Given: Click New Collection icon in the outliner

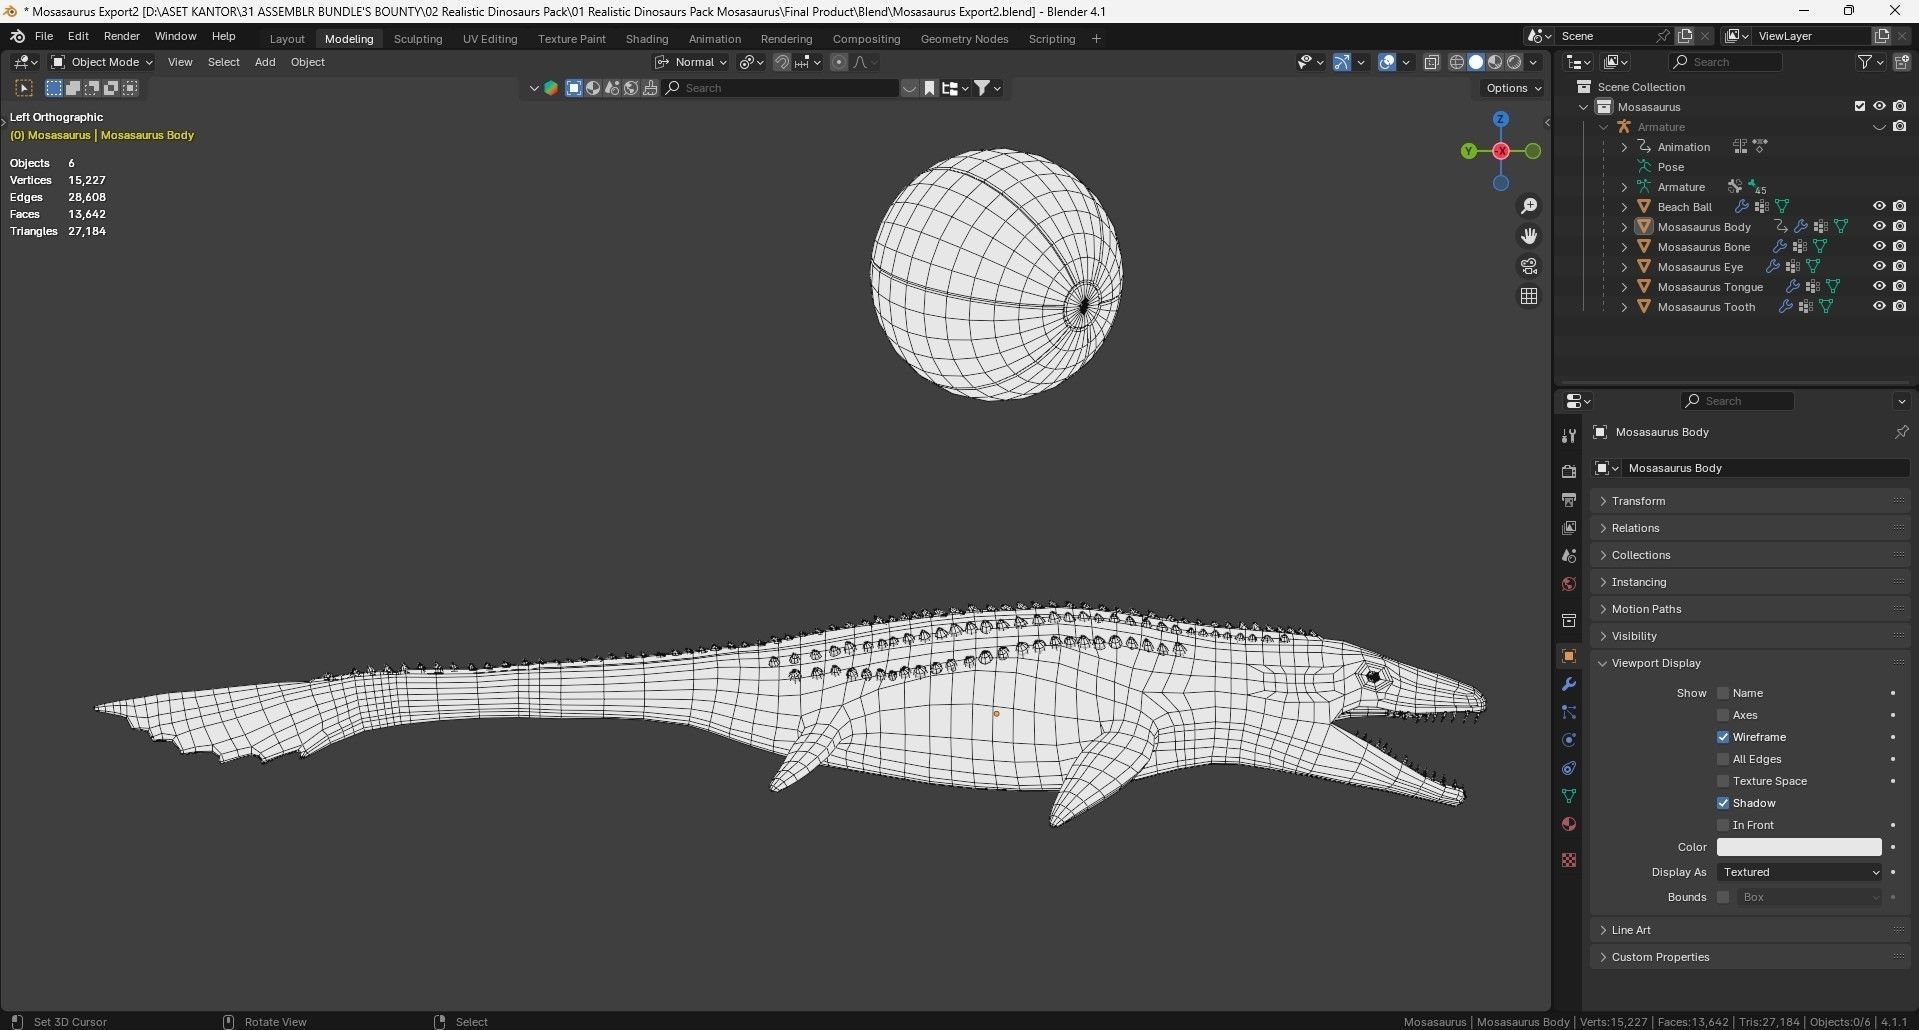Looking at the screenshot, I should click(x=1901, y=62).
